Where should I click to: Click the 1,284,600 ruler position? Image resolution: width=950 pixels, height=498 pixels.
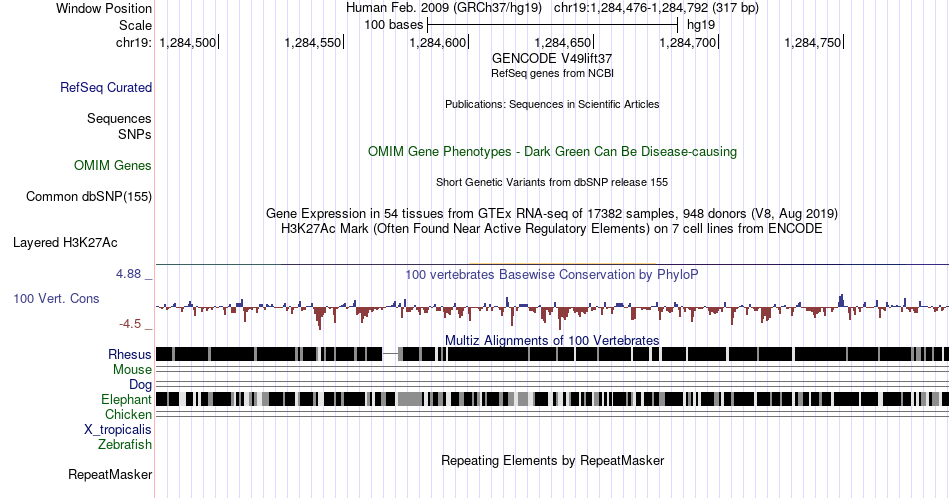439,42
